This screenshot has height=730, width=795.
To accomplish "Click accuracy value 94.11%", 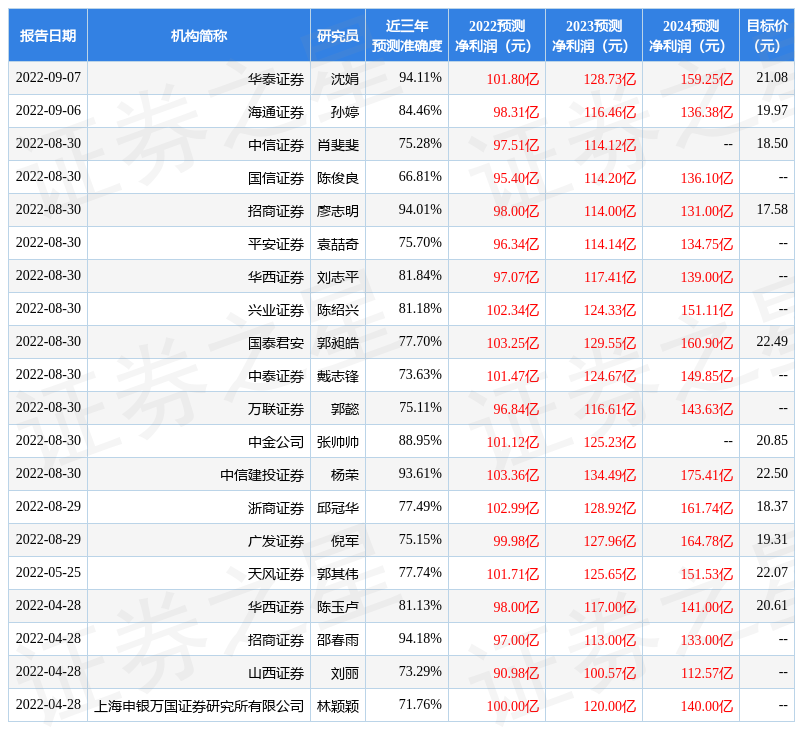I will (420, 78).
